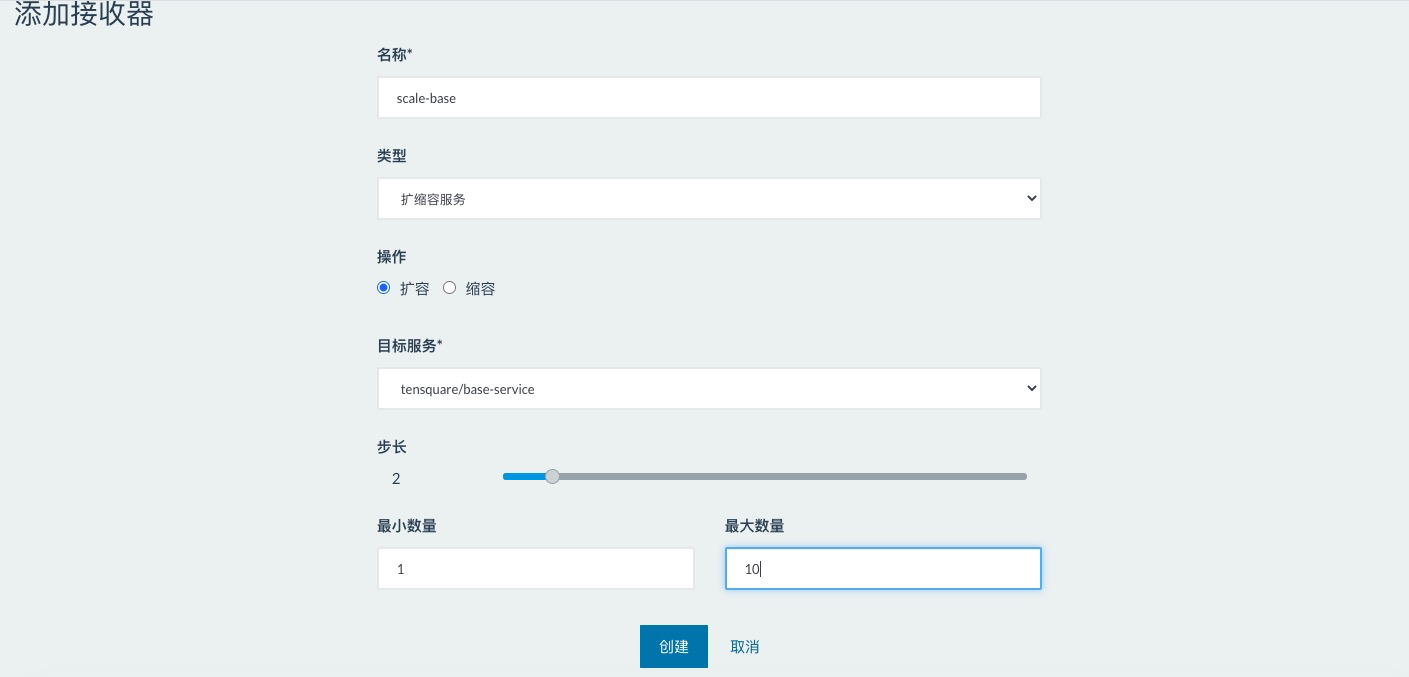This screenshot has height=677, width=1409.
Task: Click the 扩容 radio label text
Action: coord(415,288)
